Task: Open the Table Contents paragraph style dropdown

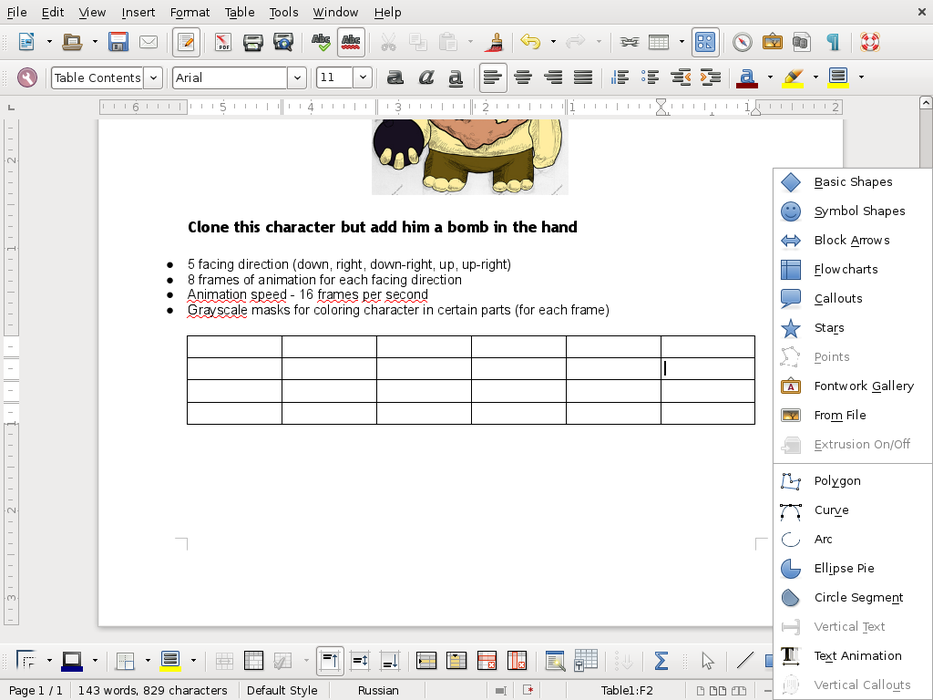Action: click(x=153, y=77)
